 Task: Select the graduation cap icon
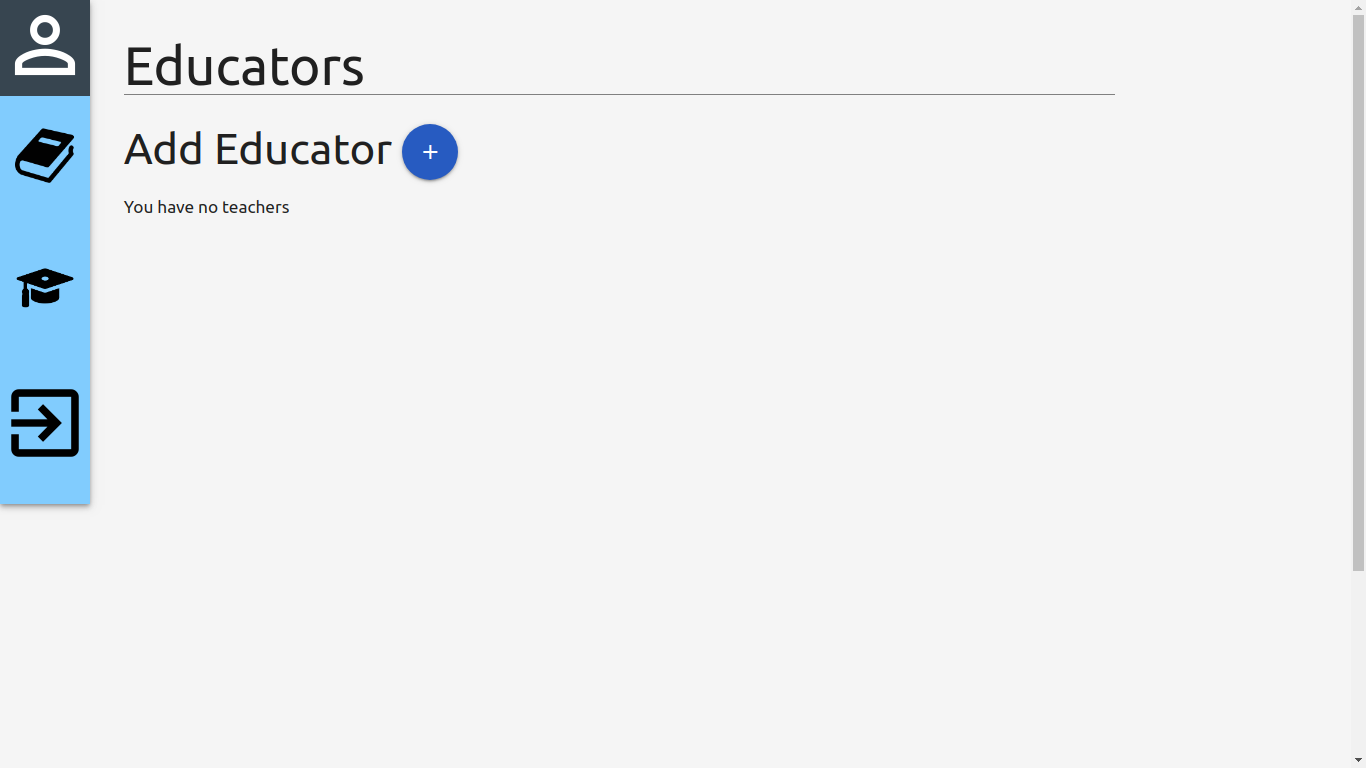(x=45, y=287)
